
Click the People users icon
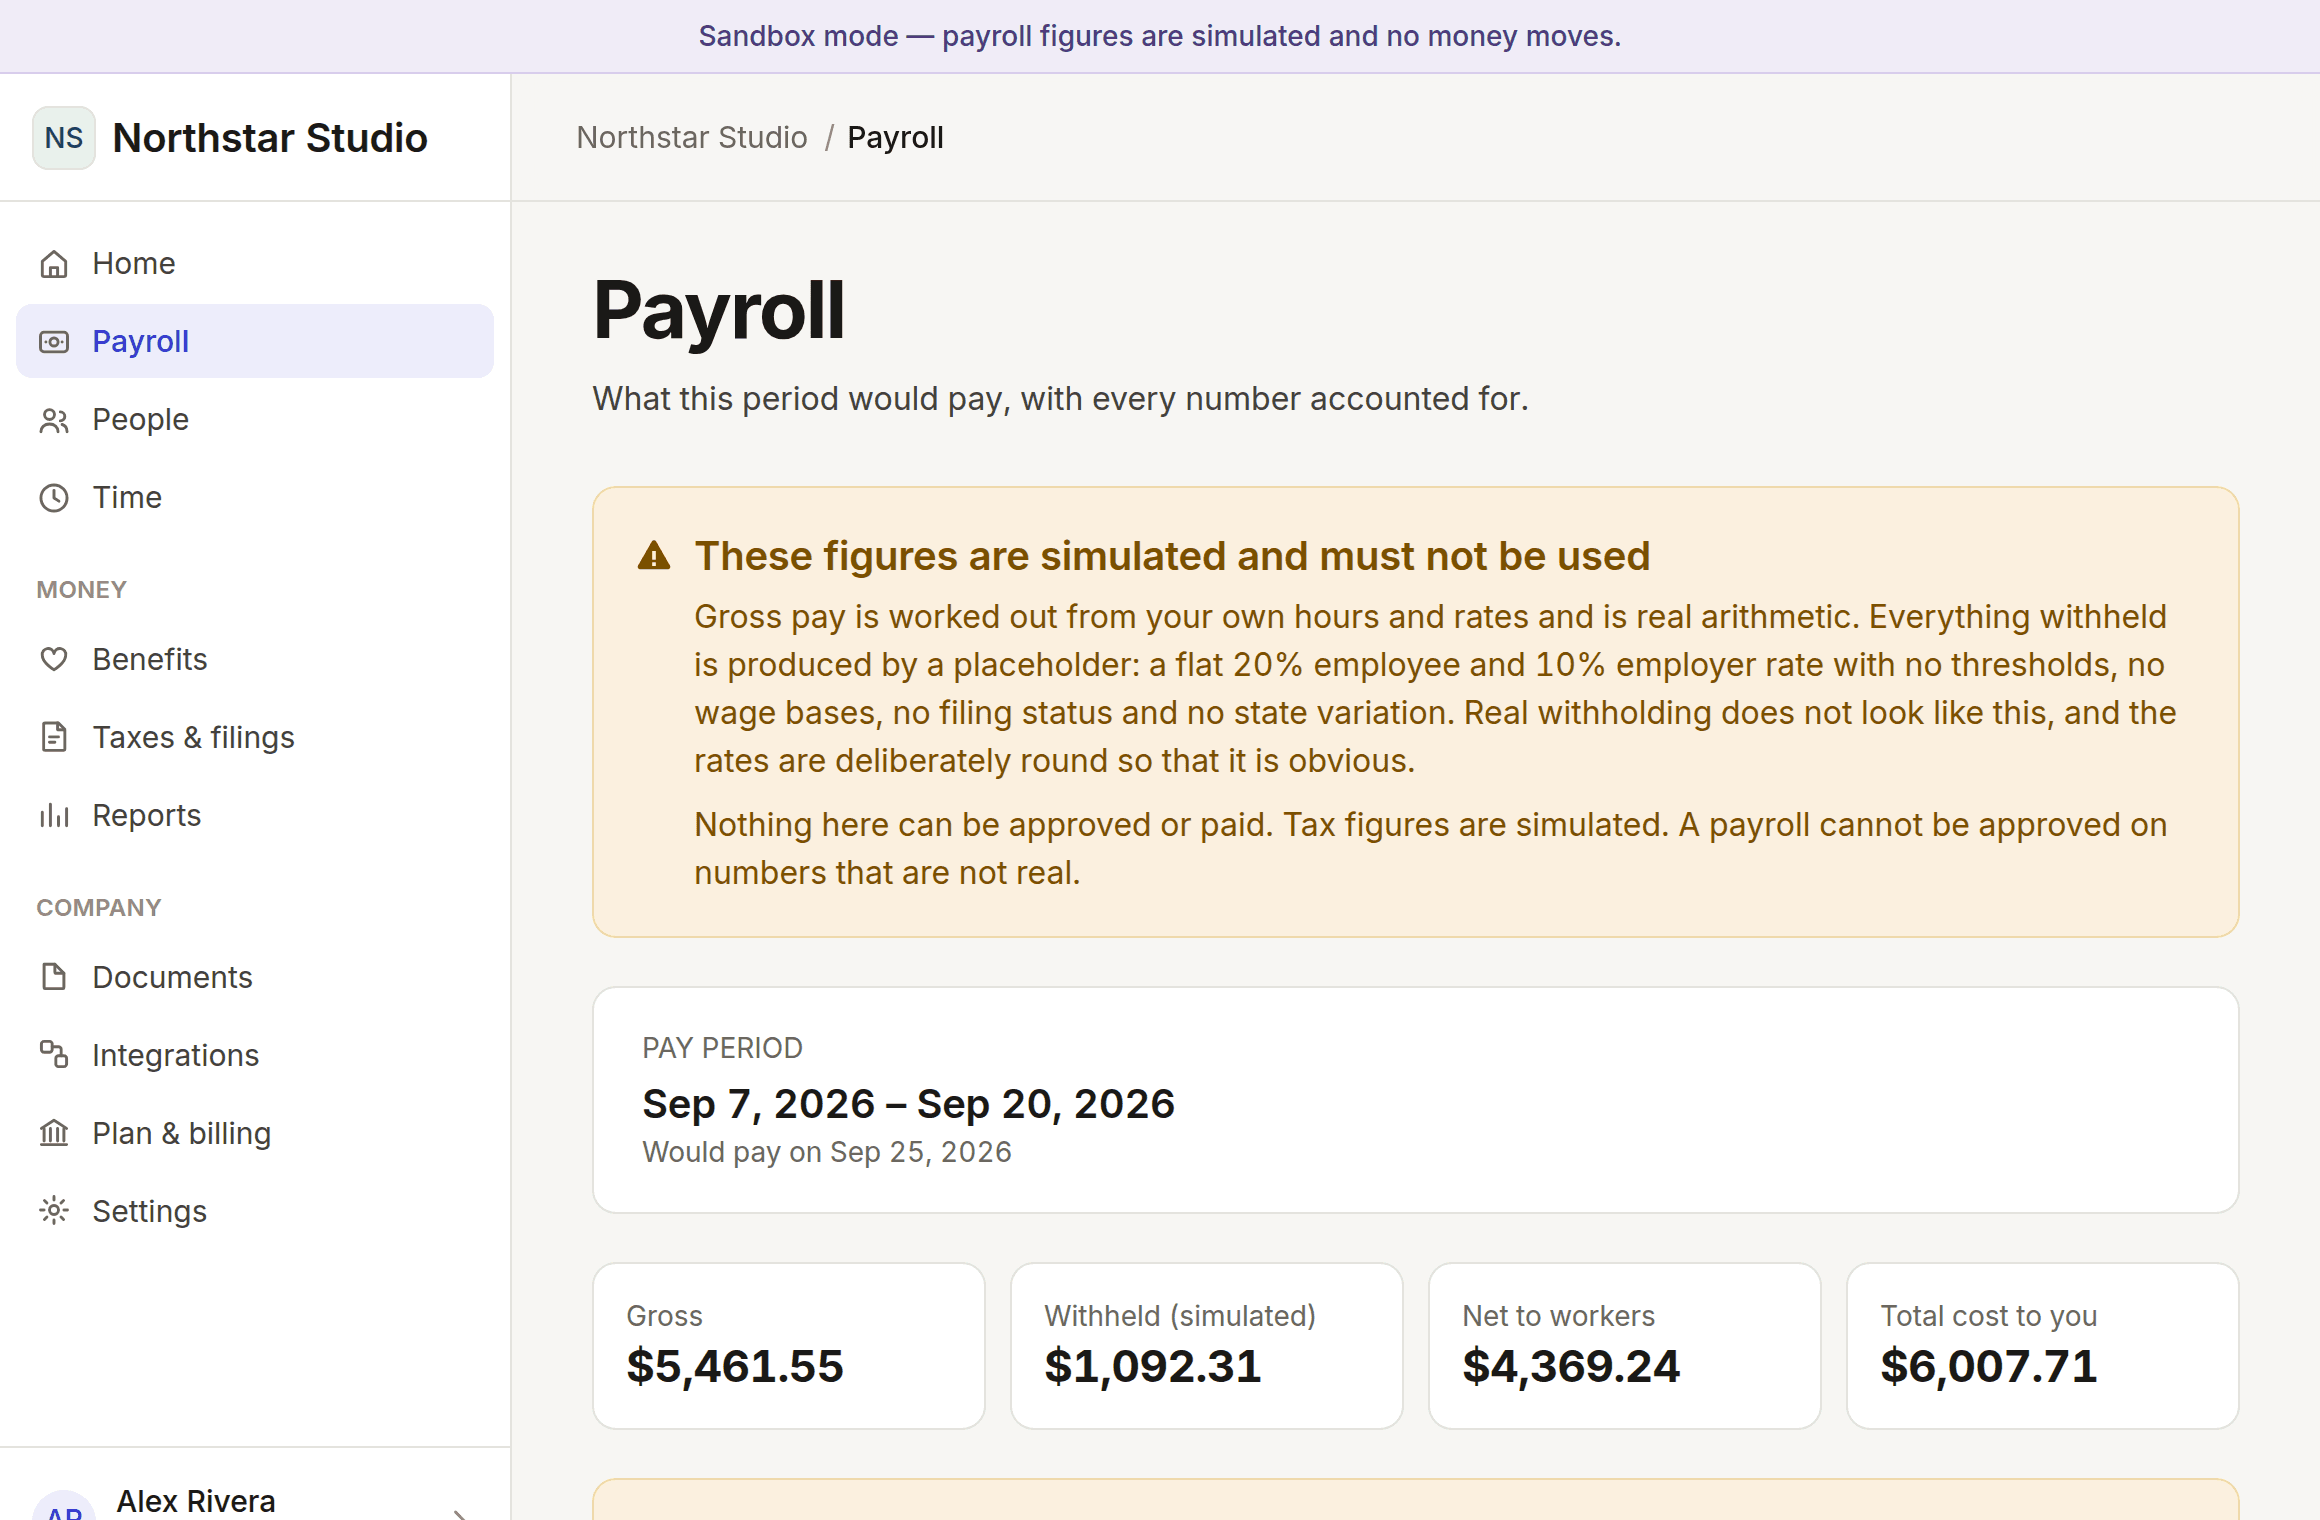pyautogui.click(x=54, y=420)
